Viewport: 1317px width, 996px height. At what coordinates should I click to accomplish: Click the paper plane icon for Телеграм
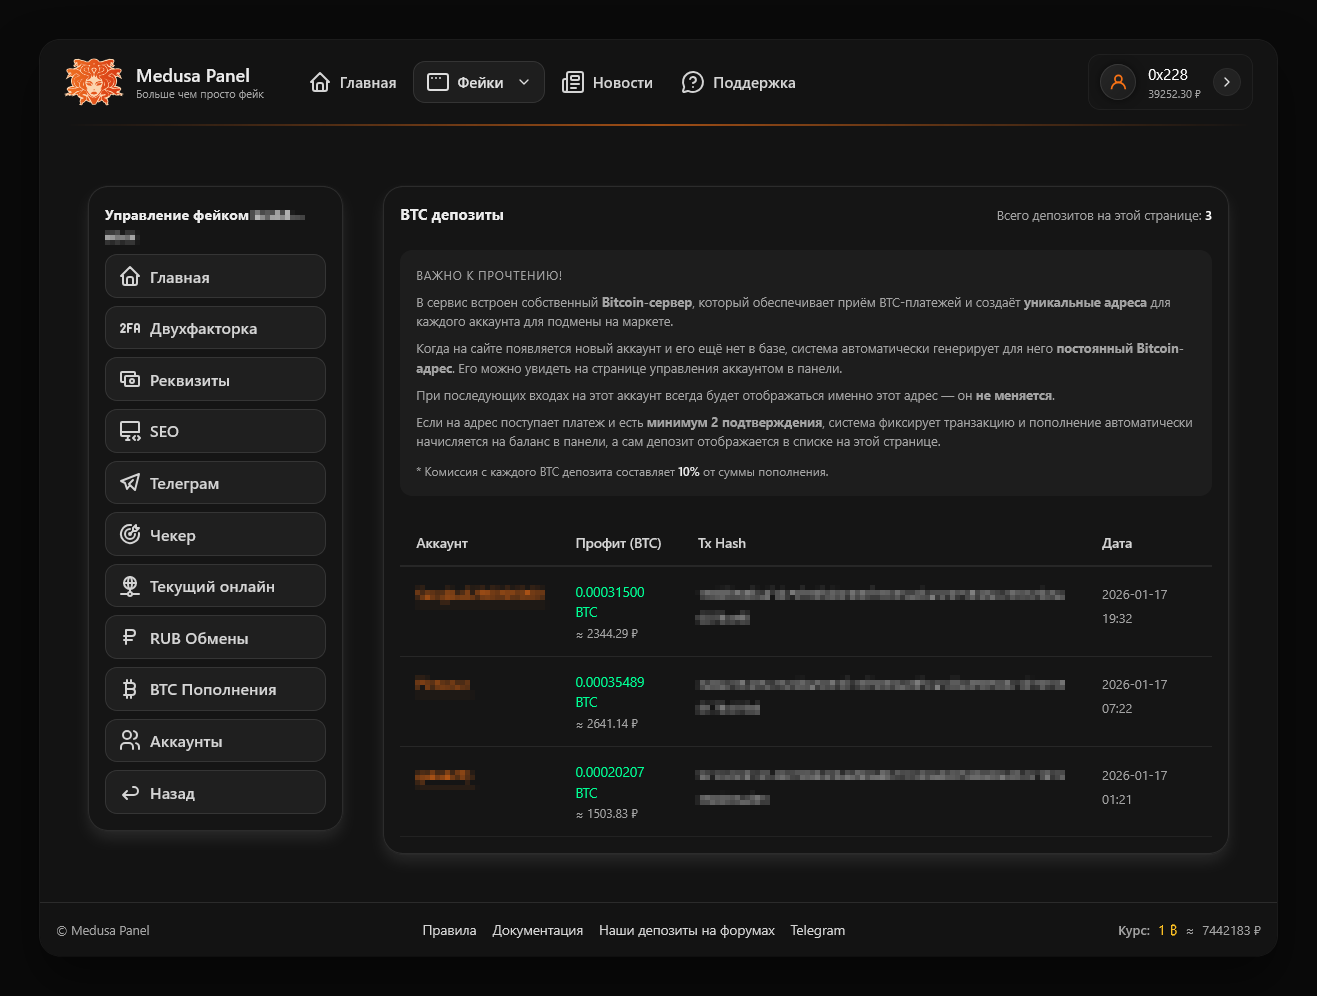130,483
